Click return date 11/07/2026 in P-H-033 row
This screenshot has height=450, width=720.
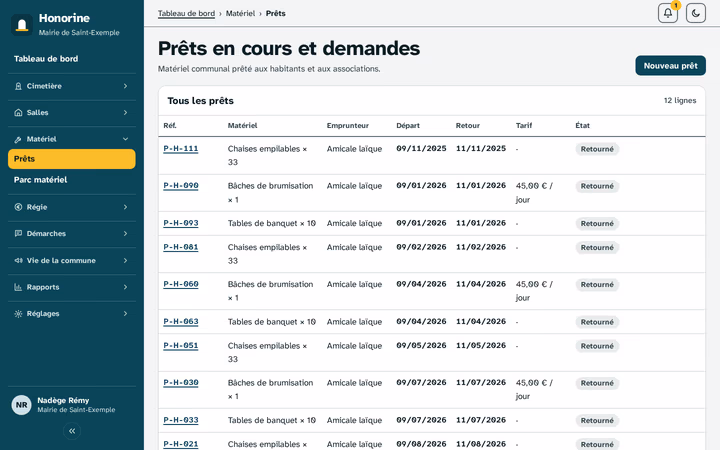[x=481, y=420]
